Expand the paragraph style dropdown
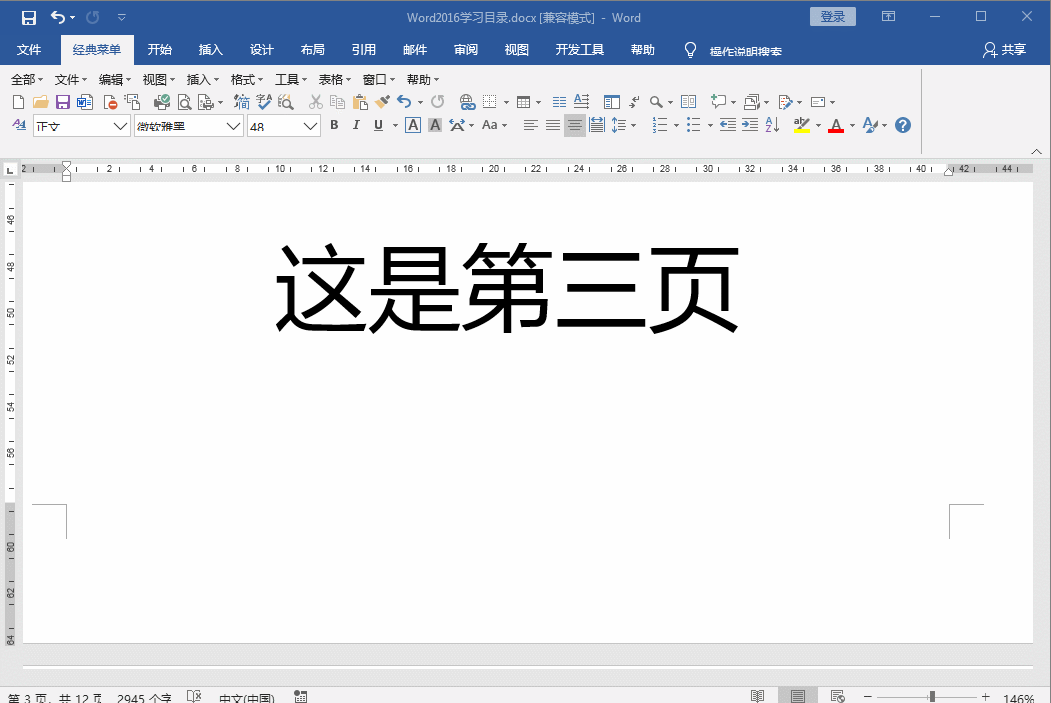This screenshot has width=1051, height=703. tap(120, 125)
